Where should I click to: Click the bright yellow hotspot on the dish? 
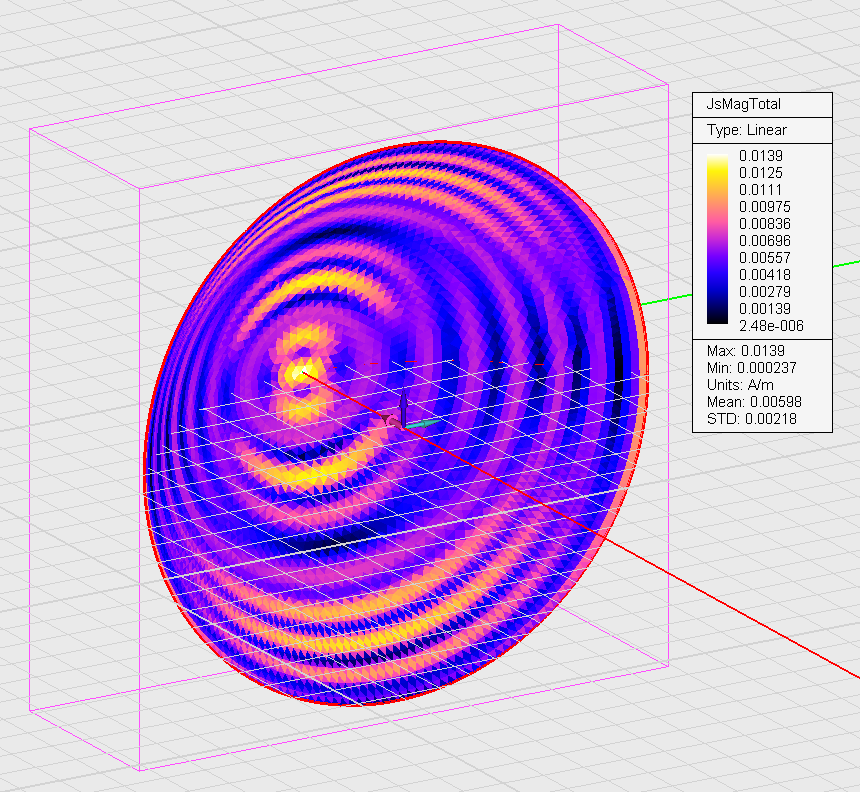(x=294, y=373)
